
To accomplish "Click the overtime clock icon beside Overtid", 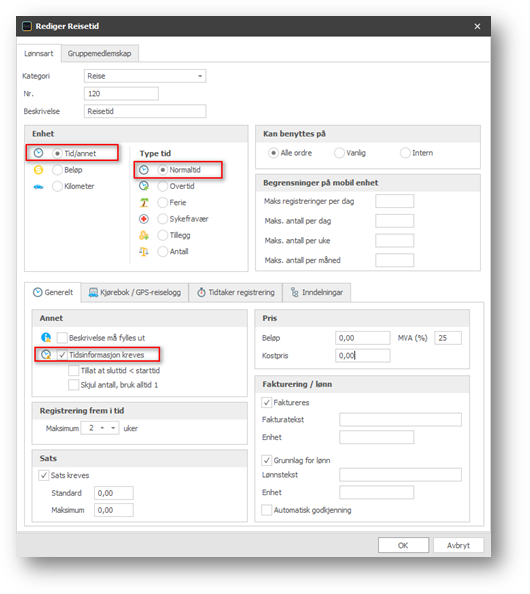I will [144, 186].
